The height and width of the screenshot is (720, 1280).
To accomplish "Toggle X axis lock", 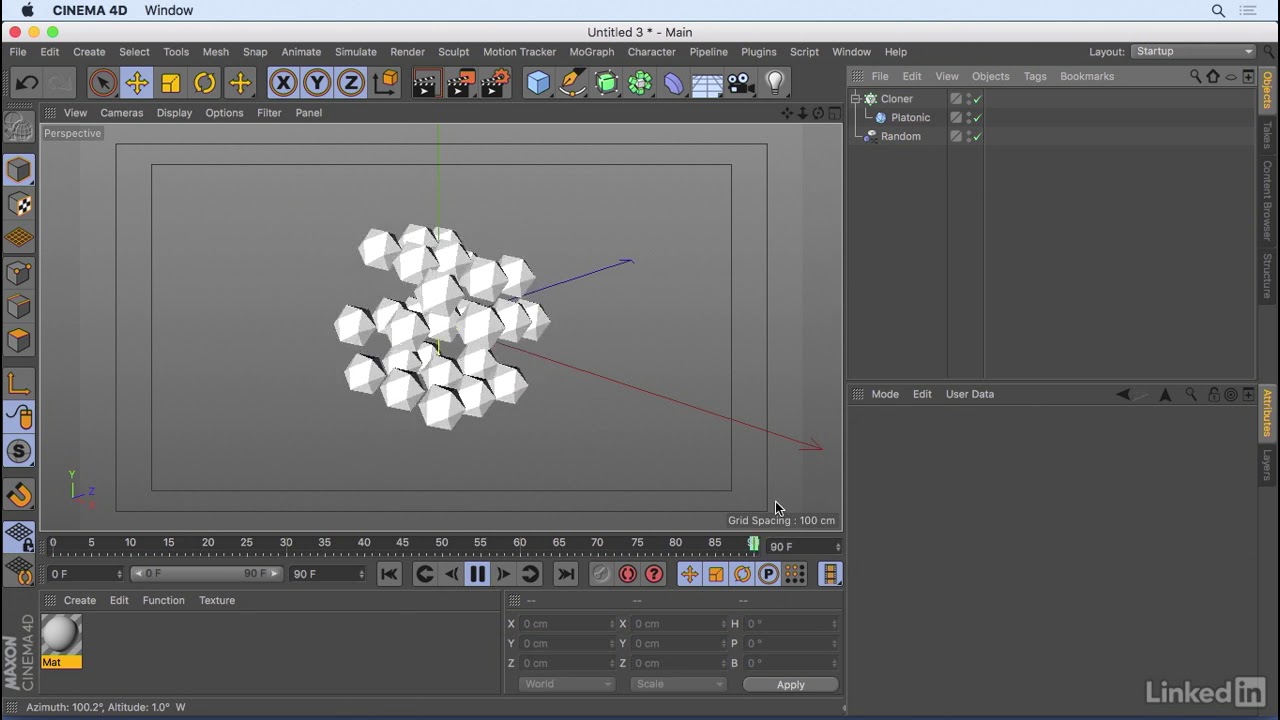I will tap(283, 83).
